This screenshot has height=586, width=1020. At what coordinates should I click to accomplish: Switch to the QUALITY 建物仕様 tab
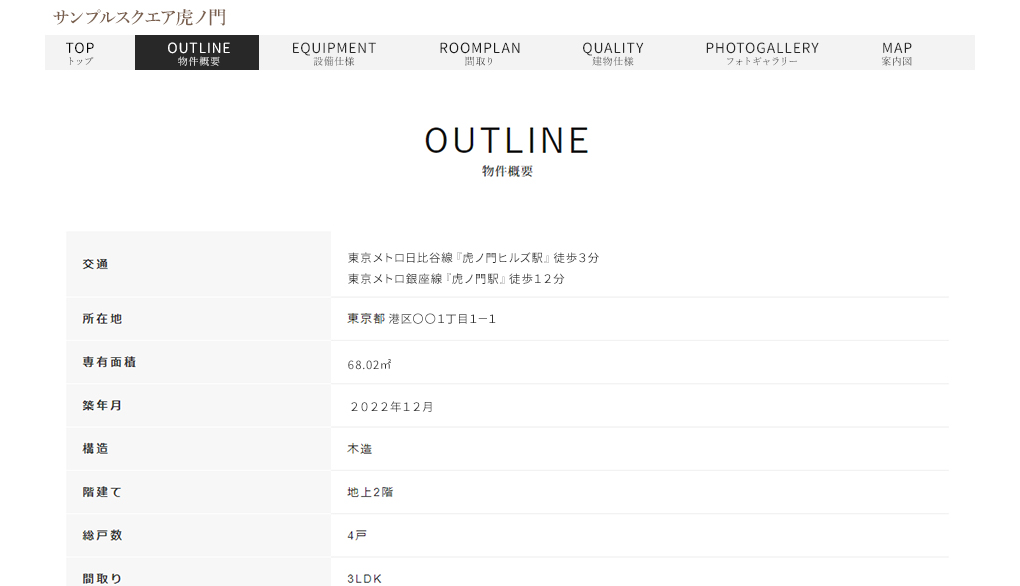coord(613,53)
